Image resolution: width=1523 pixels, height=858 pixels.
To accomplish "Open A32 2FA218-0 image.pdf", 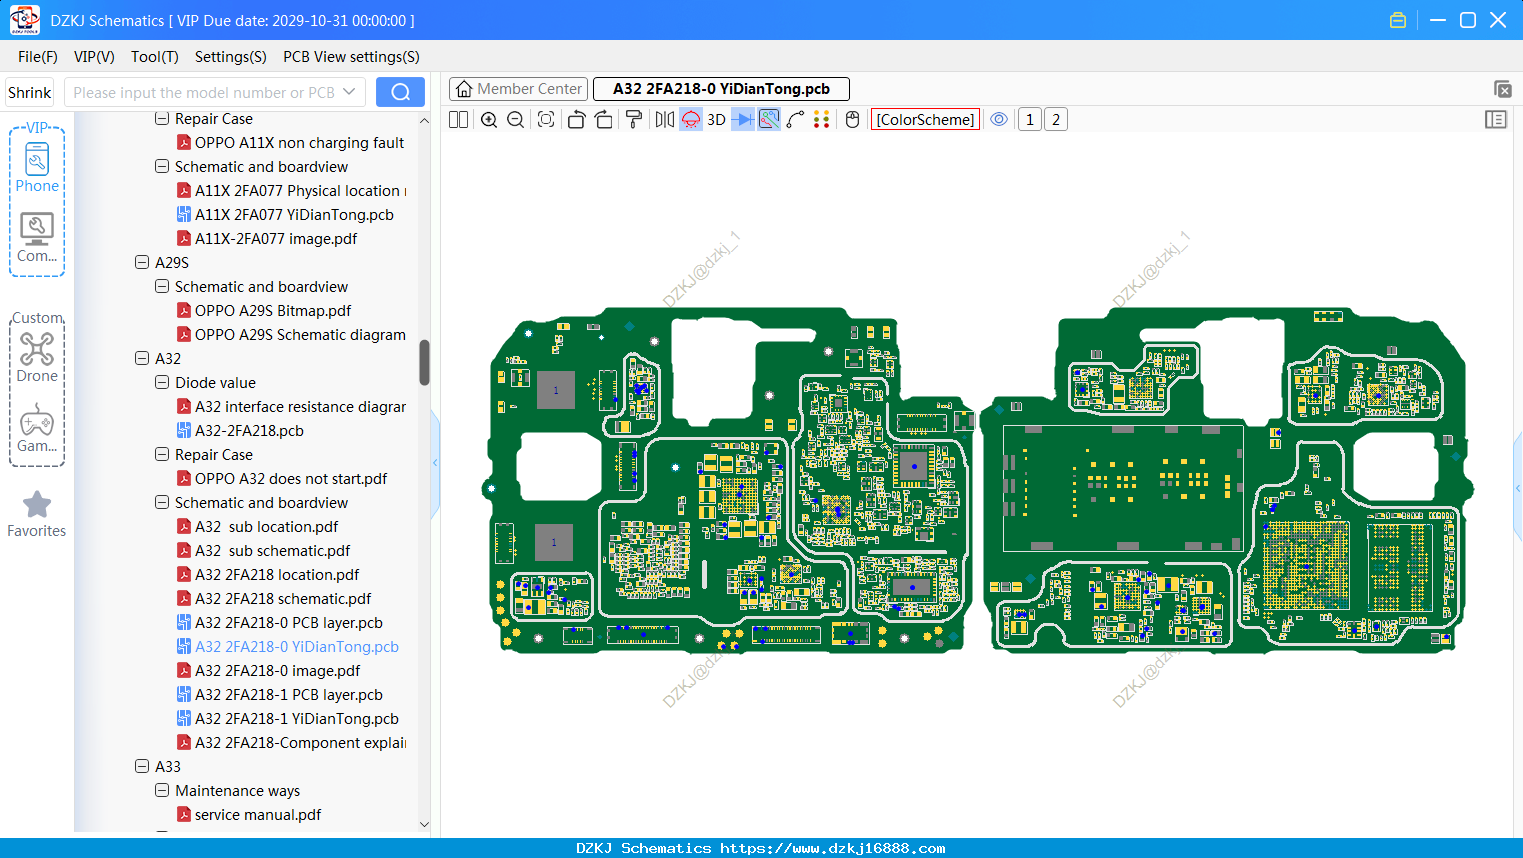I will (277, 671).
